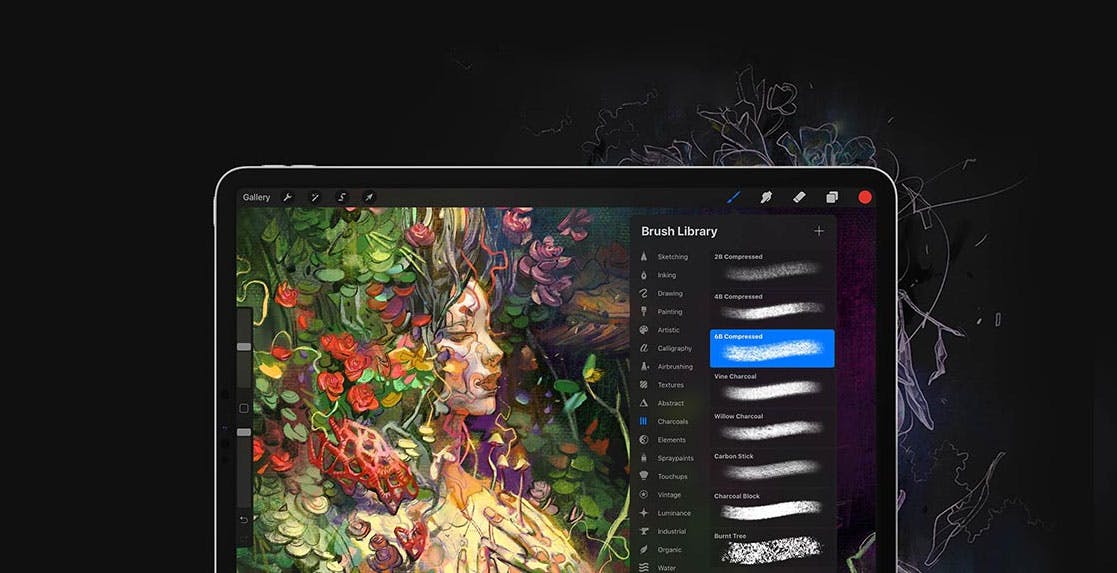Image resolution: width=1117 pixels, height=573 pixels.
Task: Select the Charcoals brush set
Action: [664, 422]
